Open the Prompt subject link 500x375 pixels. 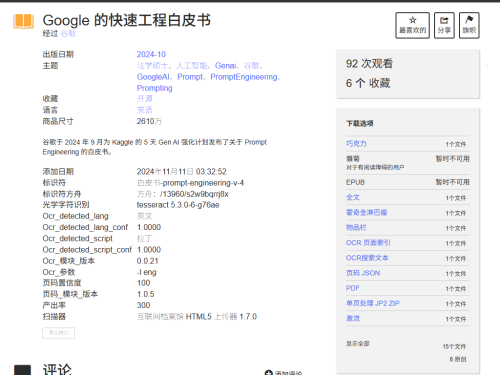coord(190,77)
